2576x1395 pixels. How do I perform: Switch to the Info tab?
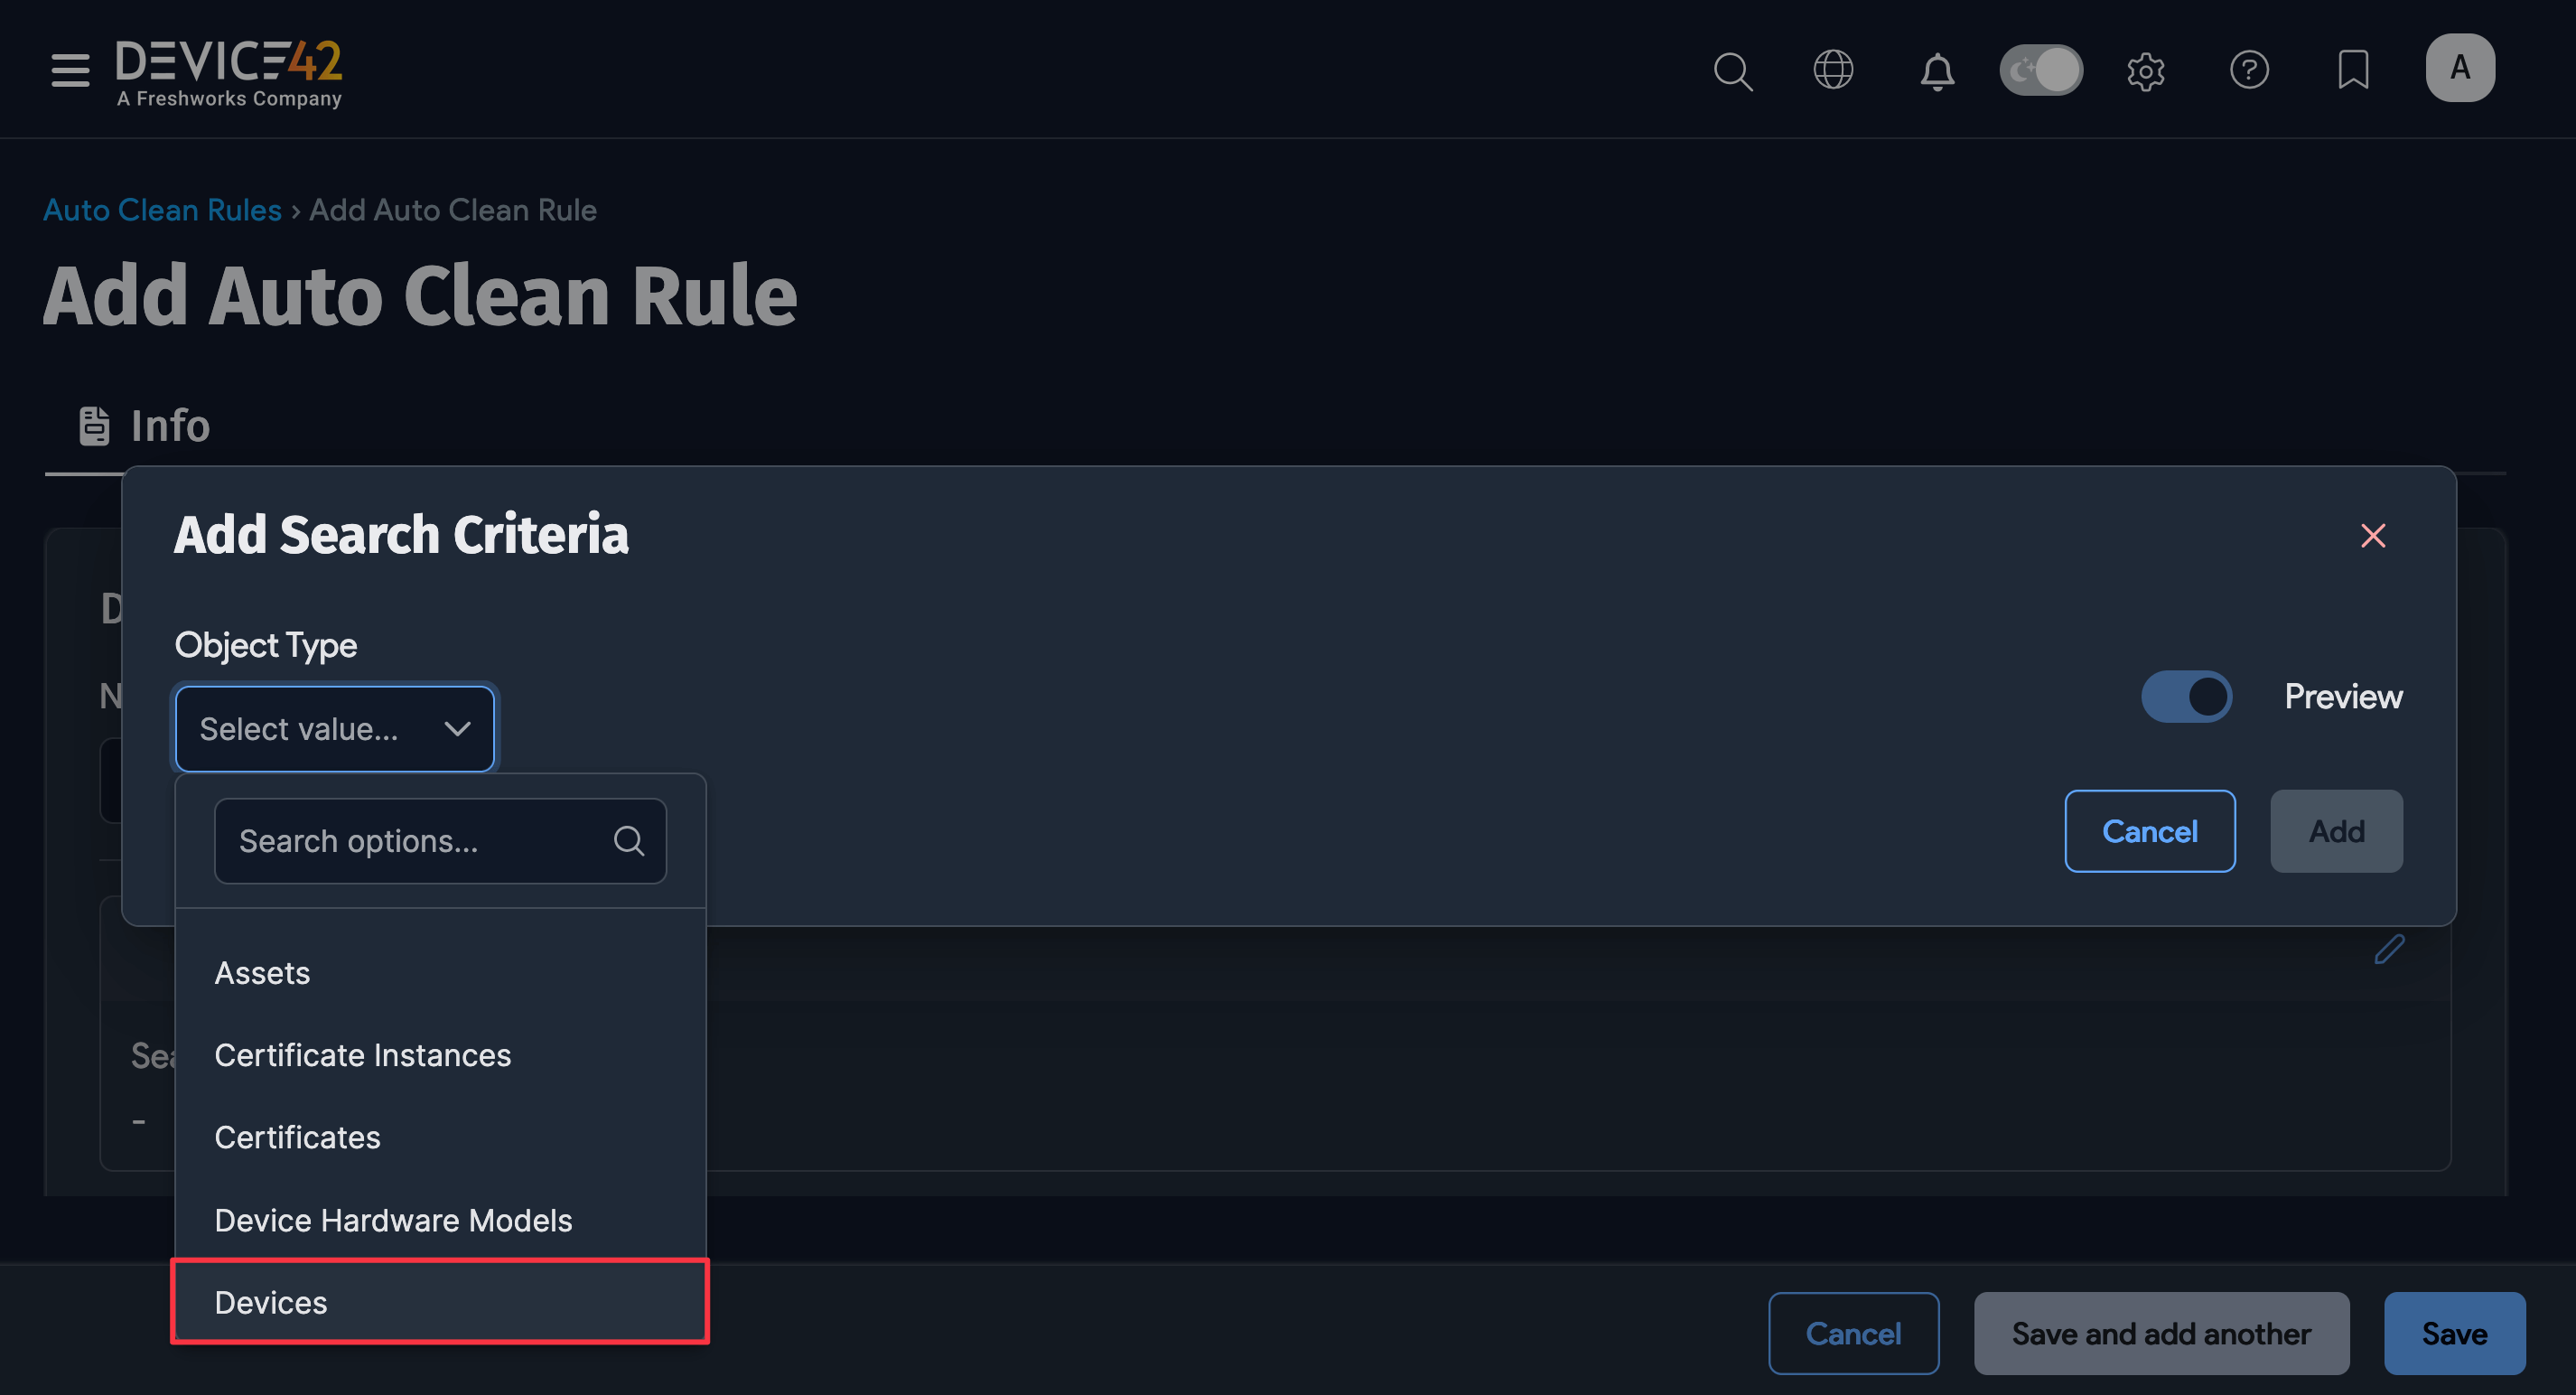[x=144, y=425]
